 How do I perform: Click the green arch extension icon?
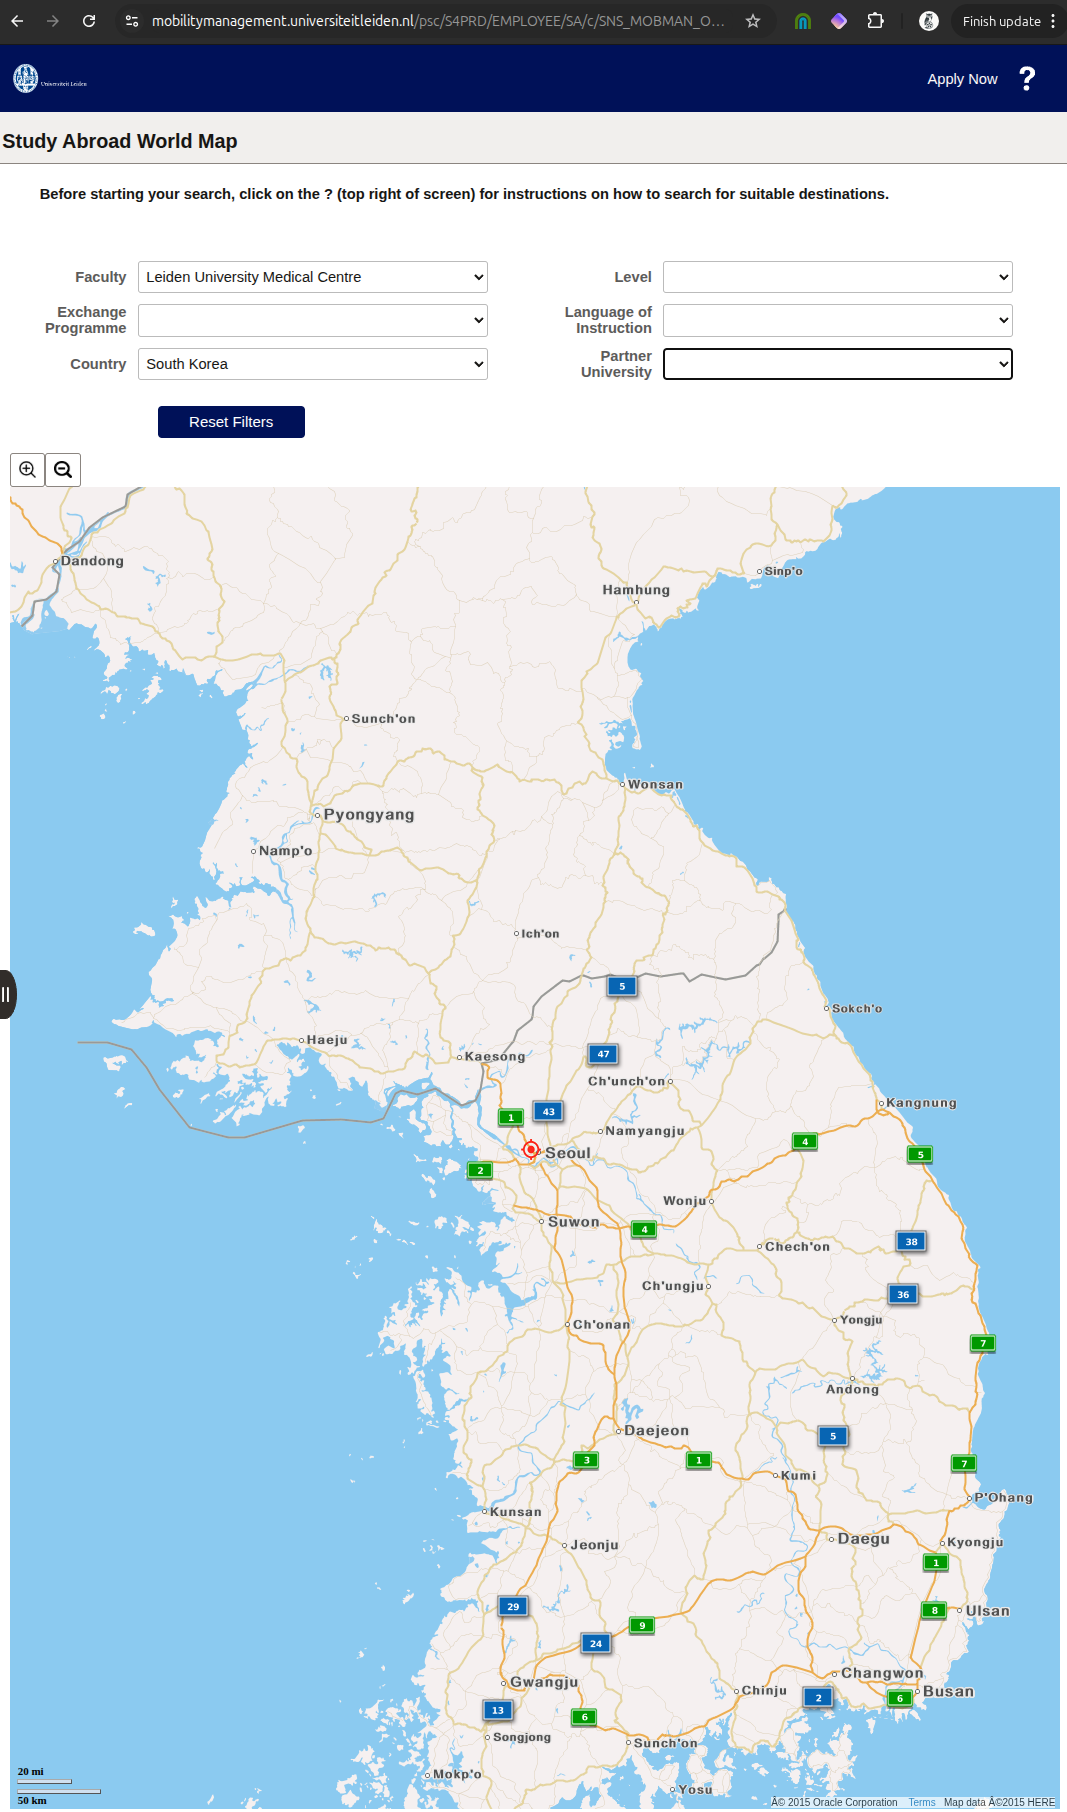point(803,21)
